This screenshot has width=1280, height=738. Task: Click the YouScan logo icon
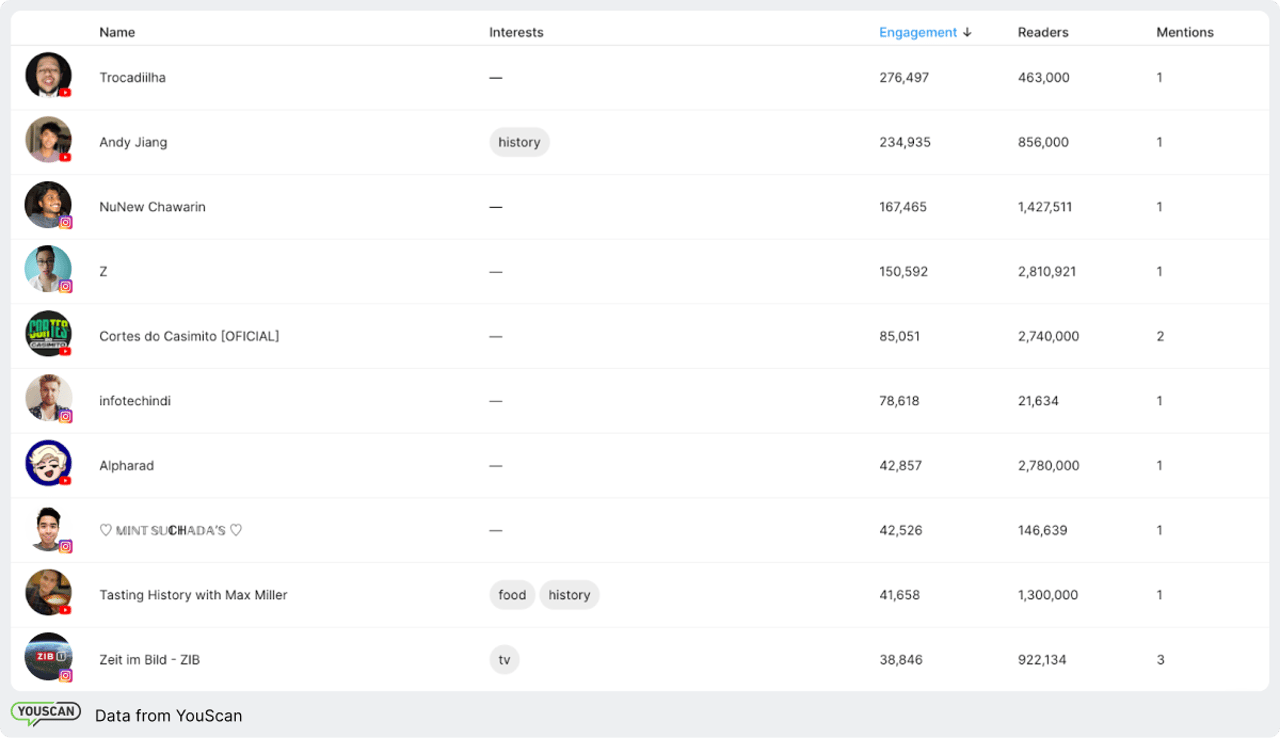pyautogui.click(x=46, y=714)
